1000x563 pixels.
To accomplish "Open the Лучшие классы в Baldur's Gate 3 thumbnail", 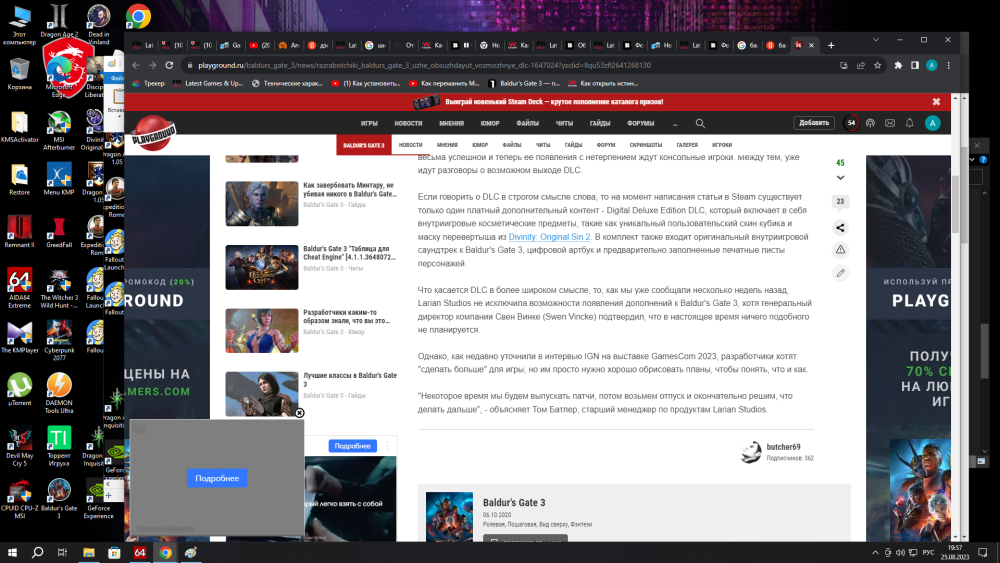I will tap(261, 394).
